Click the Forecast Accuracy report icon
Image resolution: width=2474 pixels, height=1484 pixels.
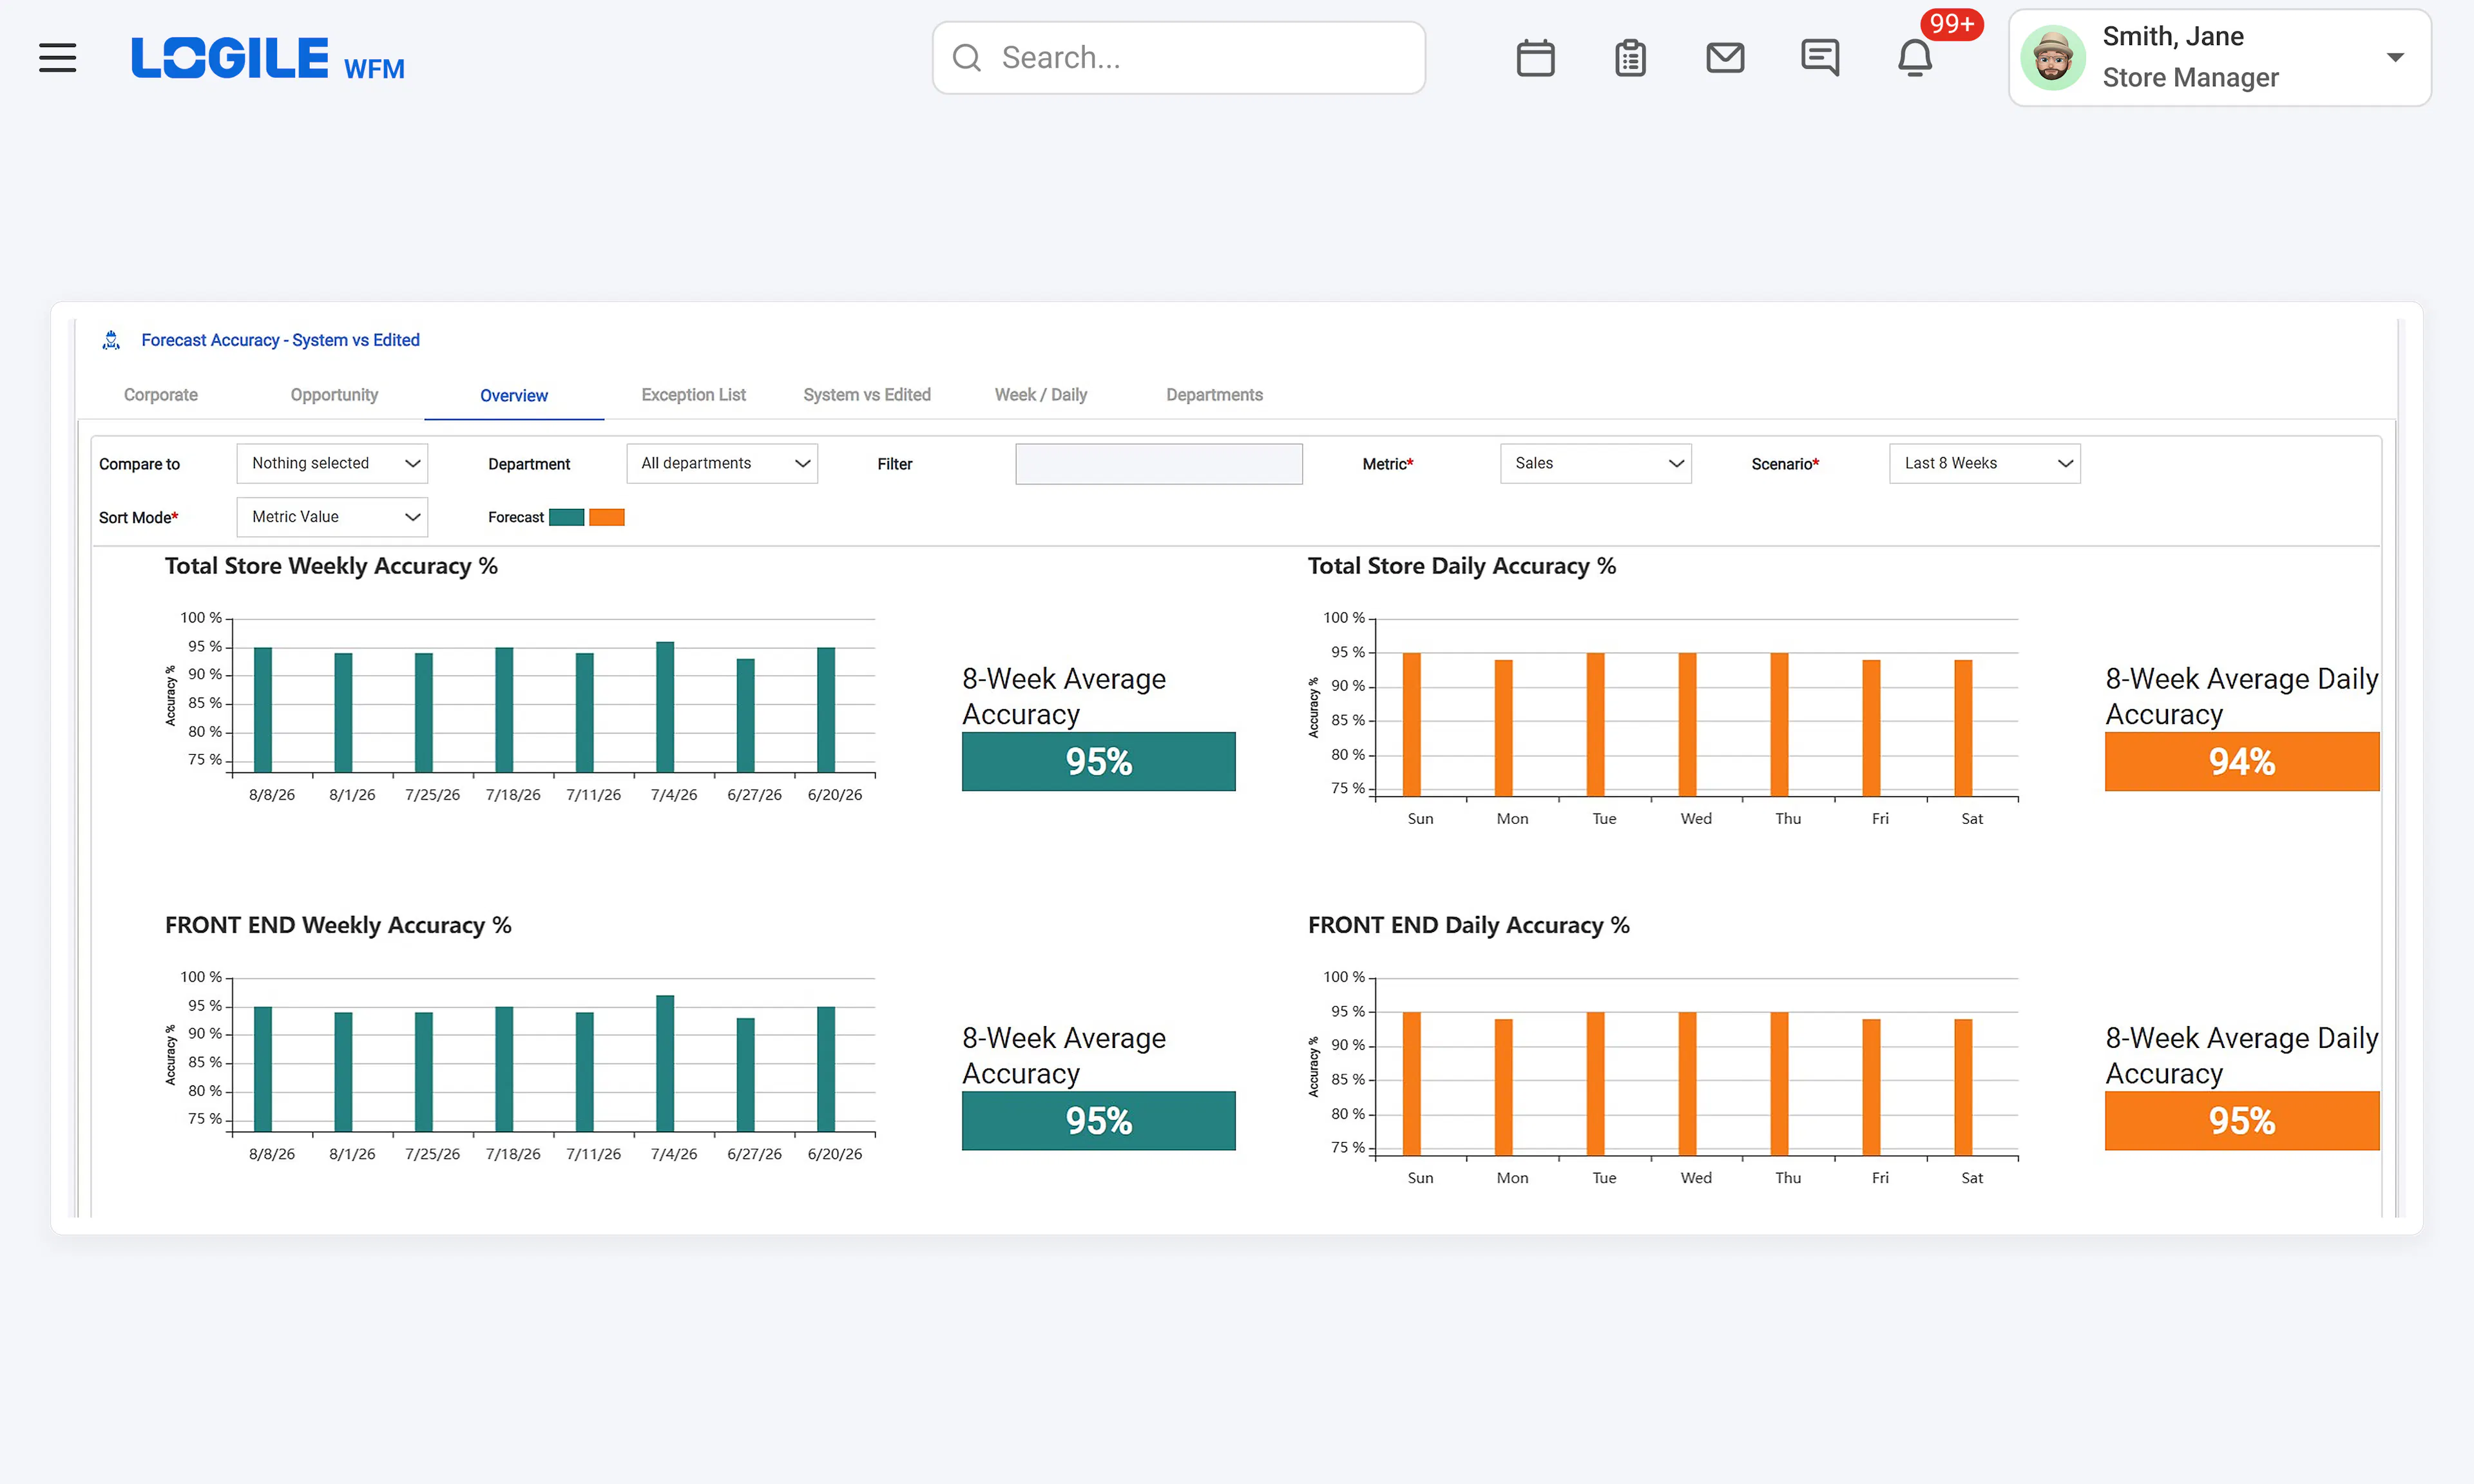point(111,340)
